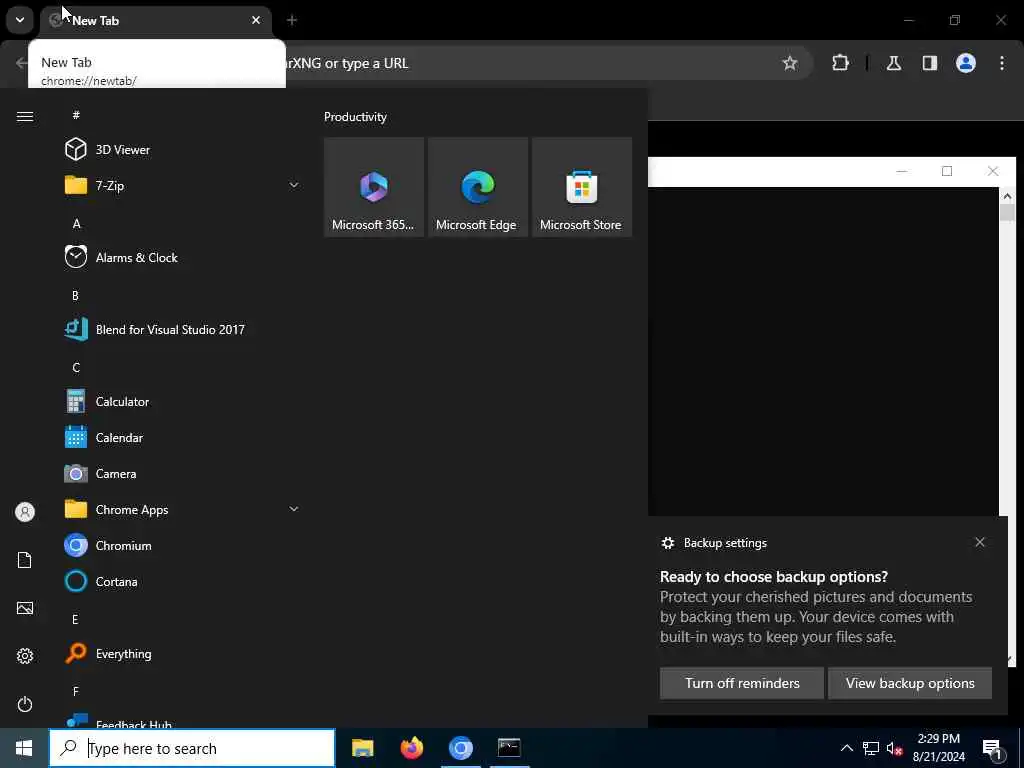Click the Productivity group header
Viewport: 1024px width, 768px height.
point(355,117)
